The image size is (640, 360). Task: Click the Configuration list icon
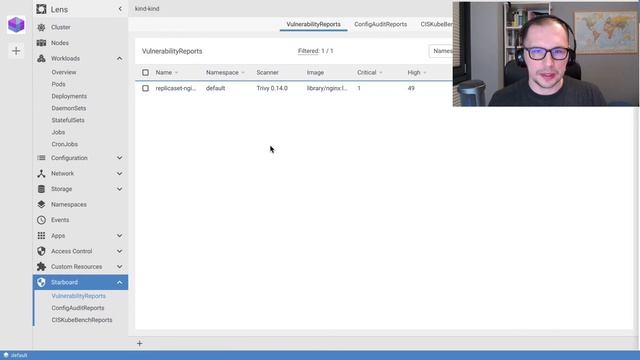pyautogui.click(x=41, y=158)
